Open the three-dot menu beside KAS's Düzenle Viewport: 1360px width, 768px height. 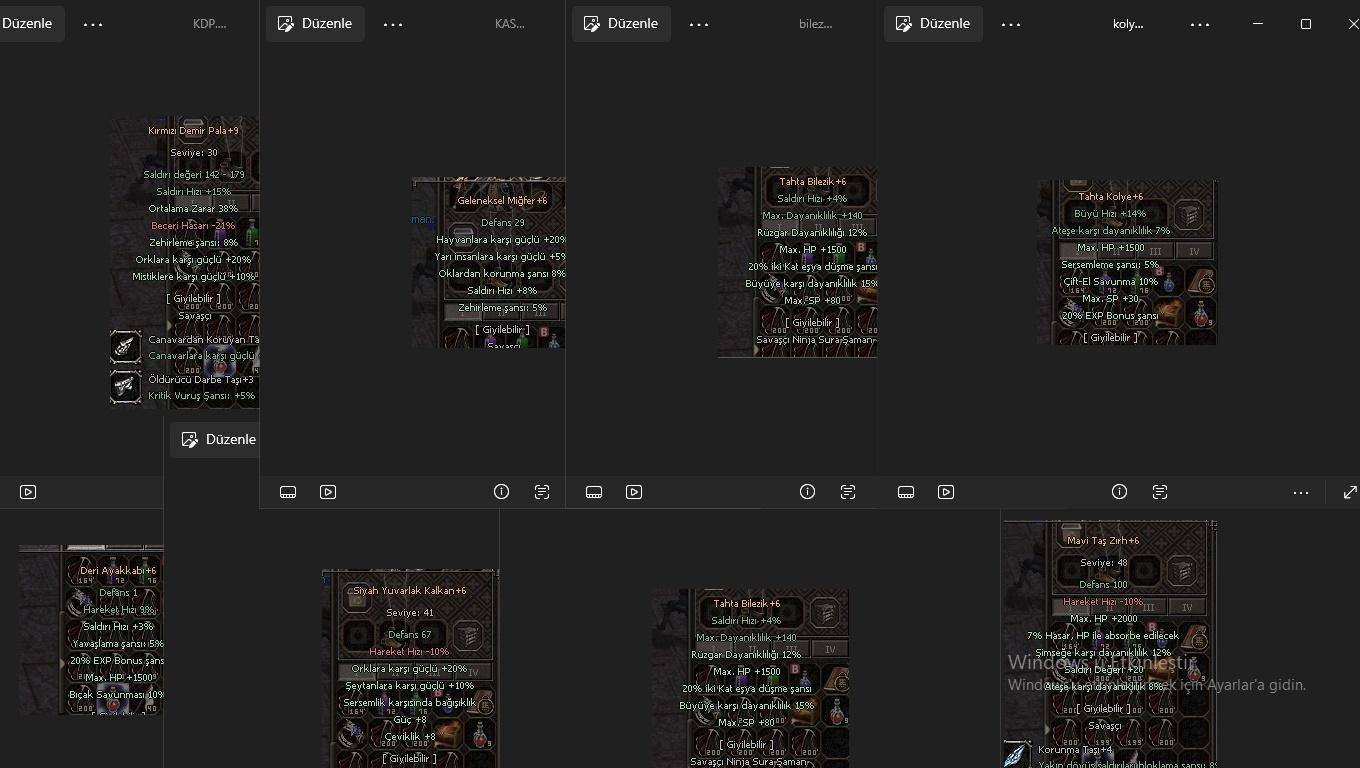[x=393, y=24]
